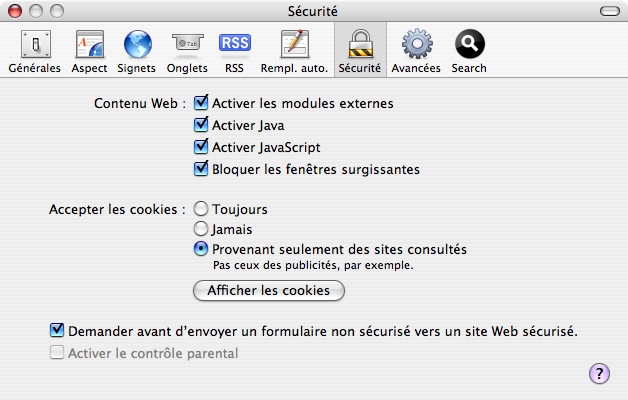The width and height of the screenshot is (628, 400).
Task: Toggle the Activer JavaScript checkbox
Action: pyautogui.click(x=201, y=147)
